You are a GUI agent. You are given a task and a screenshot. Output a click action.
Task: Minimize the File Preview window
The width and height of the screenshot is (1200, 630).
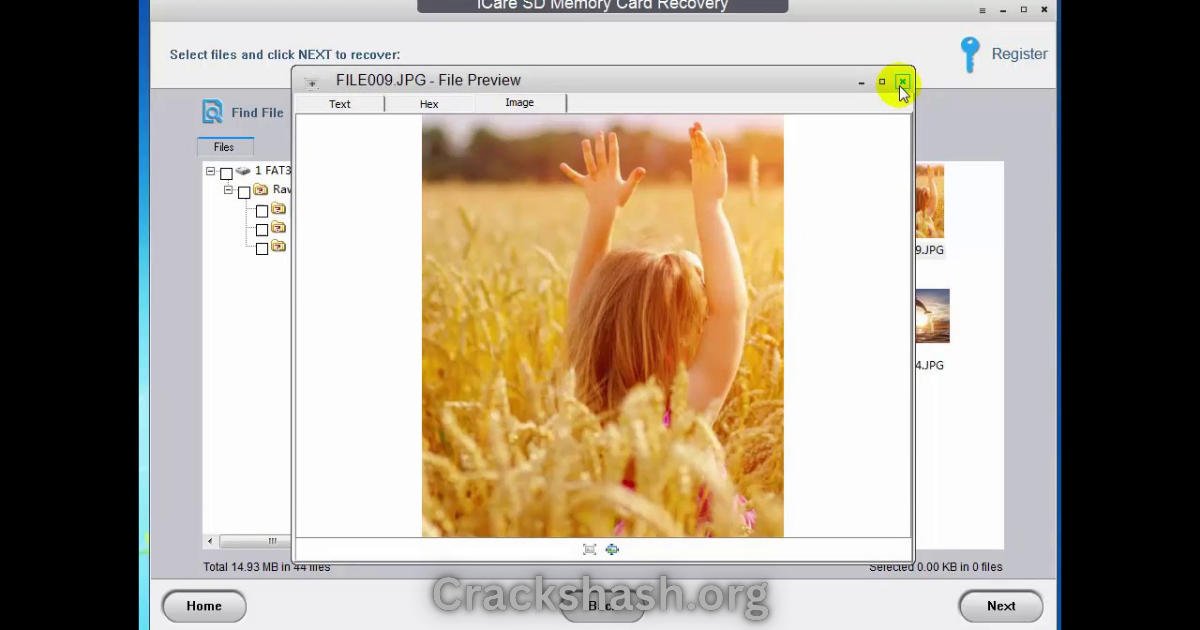coord(861,82)
